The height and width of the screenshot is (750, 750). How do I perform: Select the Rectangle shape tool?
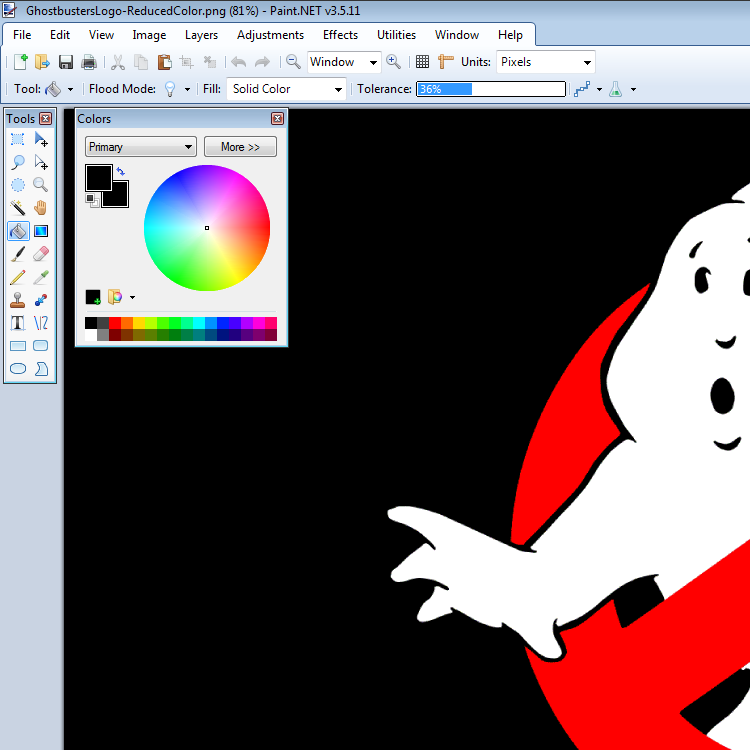coord(18,346)
